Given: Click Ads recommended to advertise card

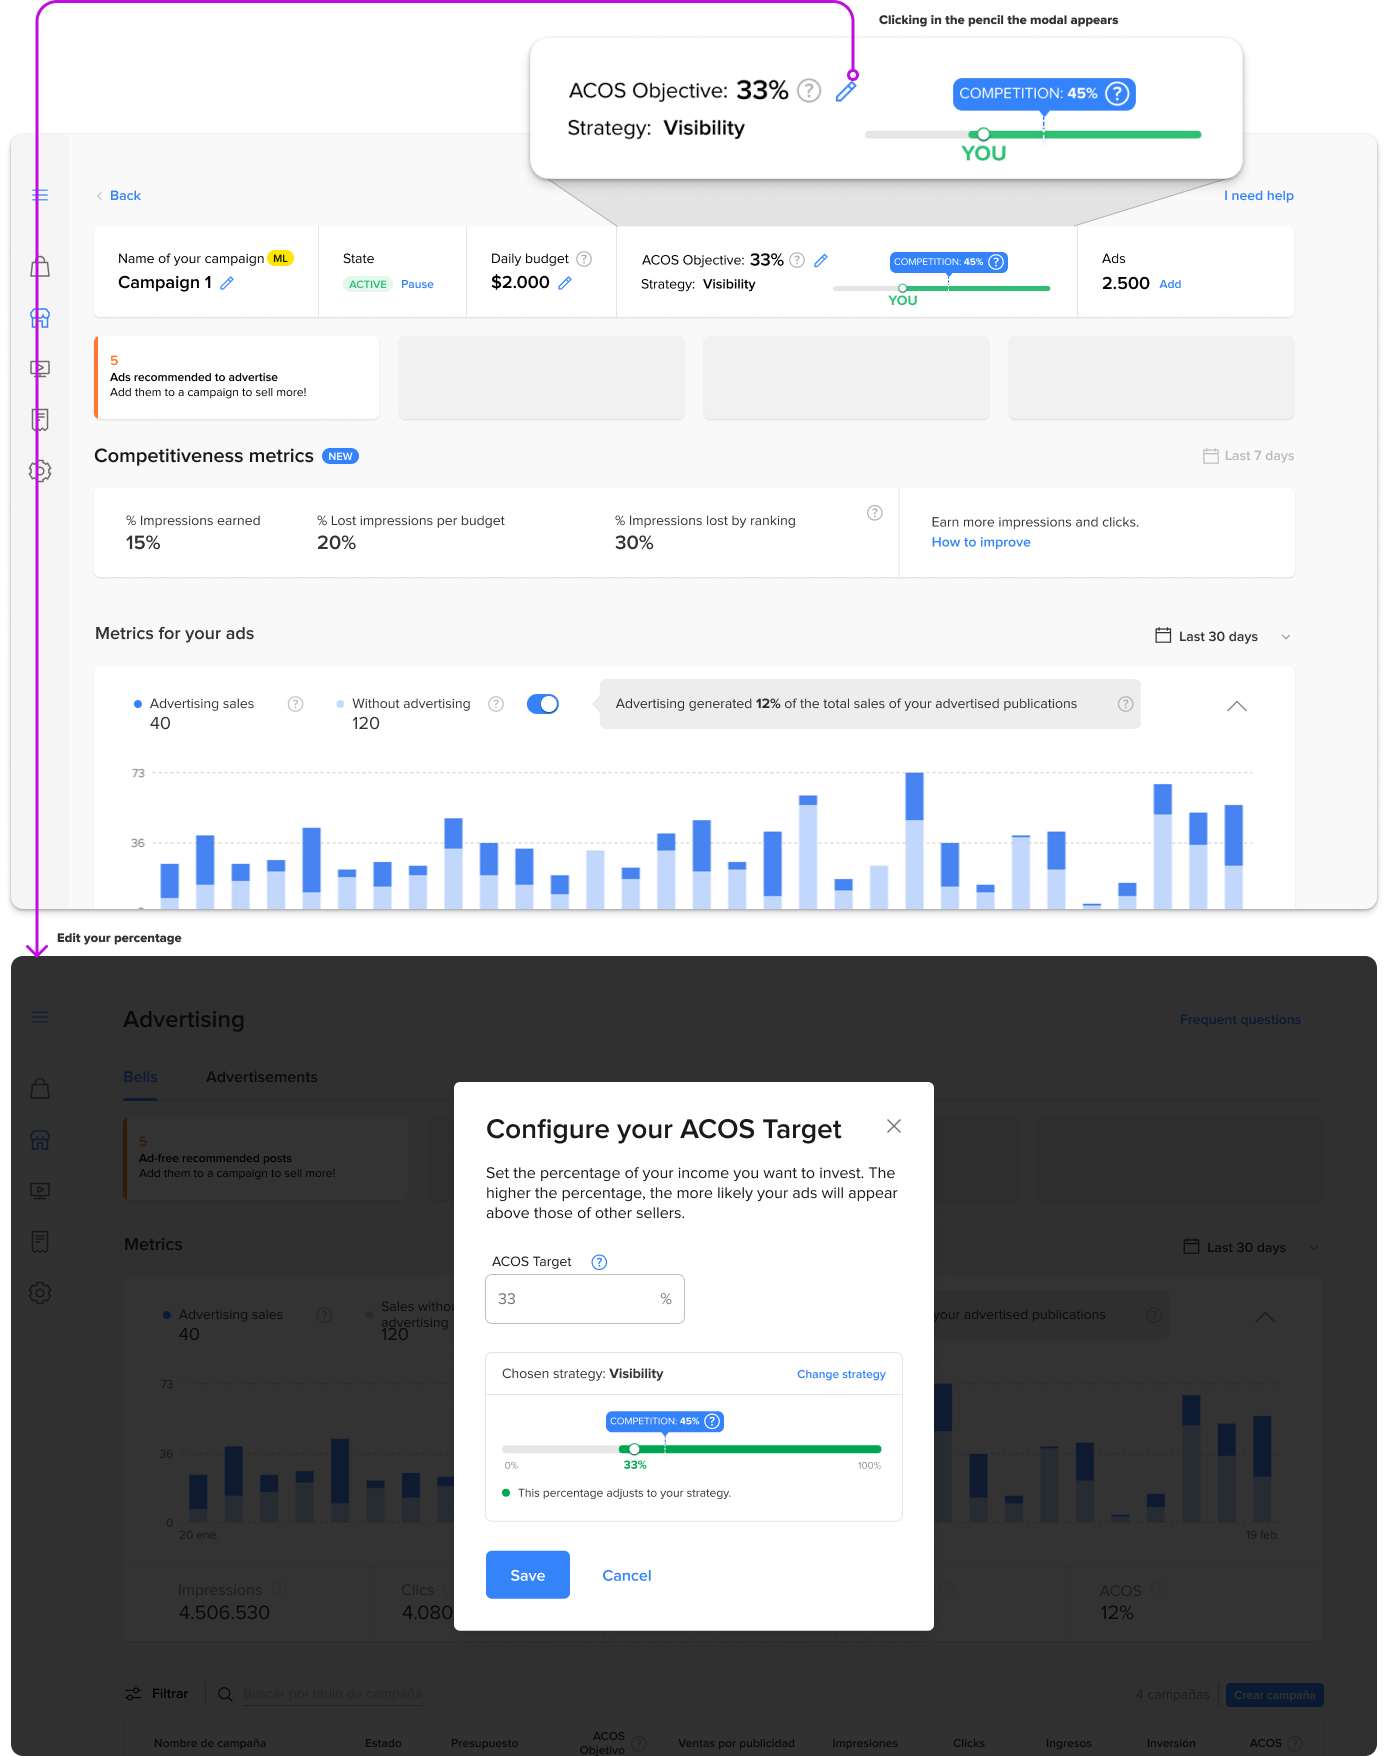Looking at the screenshot, I should point(237,377).
